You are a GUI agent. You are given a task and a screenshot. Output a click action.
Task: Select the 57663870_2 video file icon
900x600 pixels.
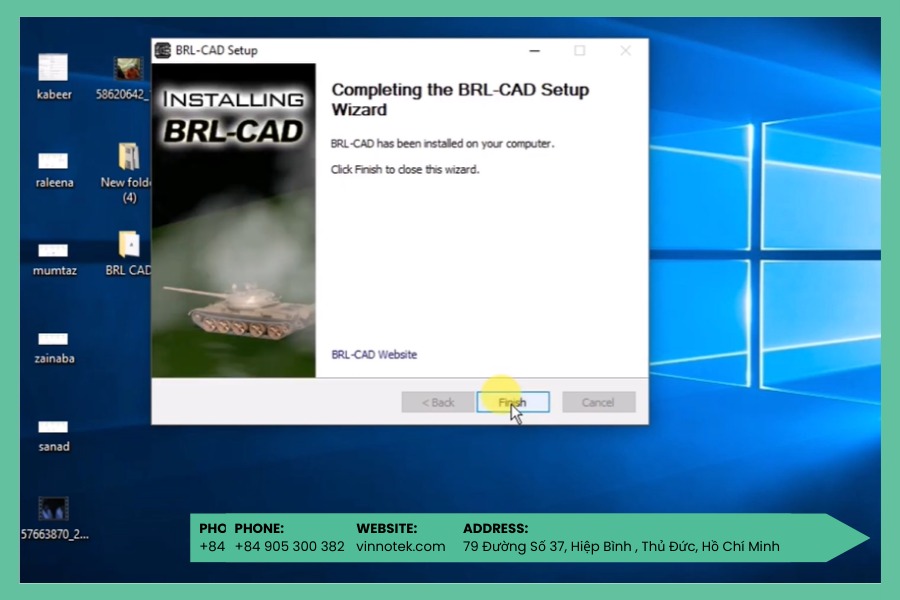tap(54, 518)
